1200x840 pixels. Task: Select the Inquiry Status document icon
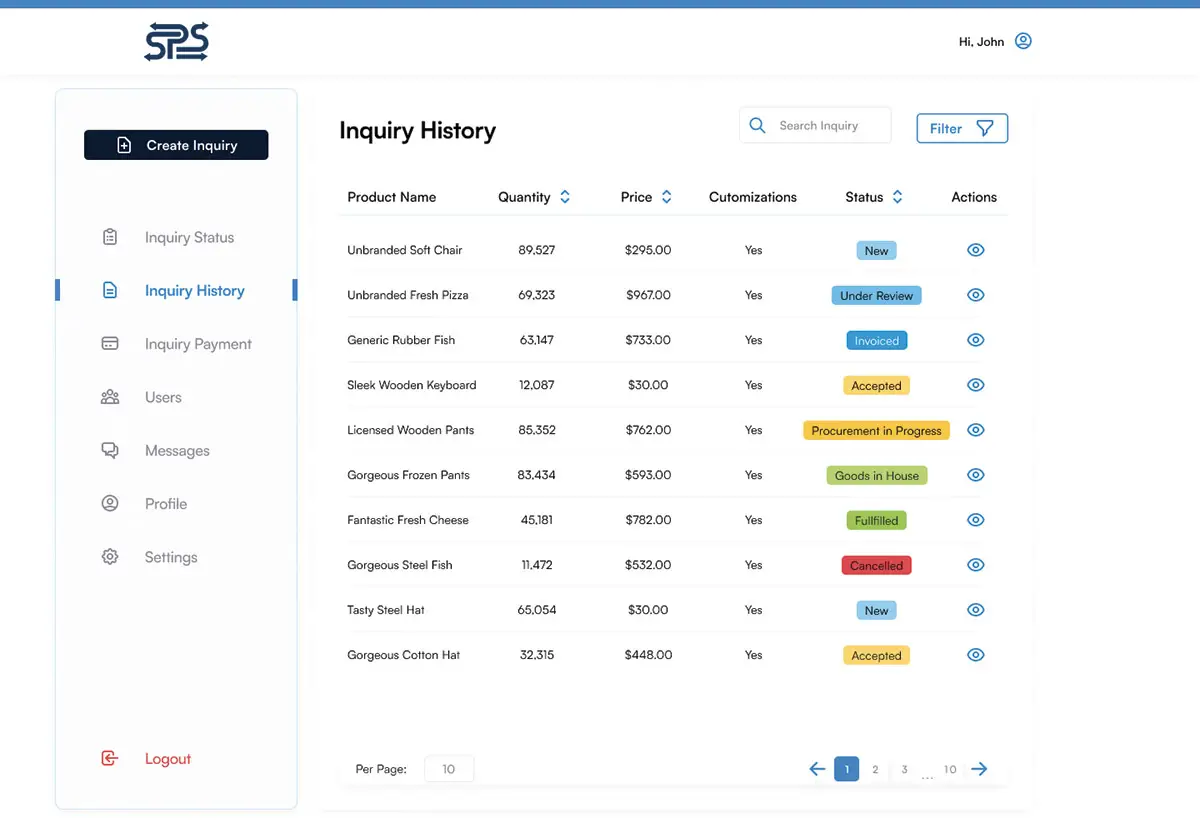point(110,236)
